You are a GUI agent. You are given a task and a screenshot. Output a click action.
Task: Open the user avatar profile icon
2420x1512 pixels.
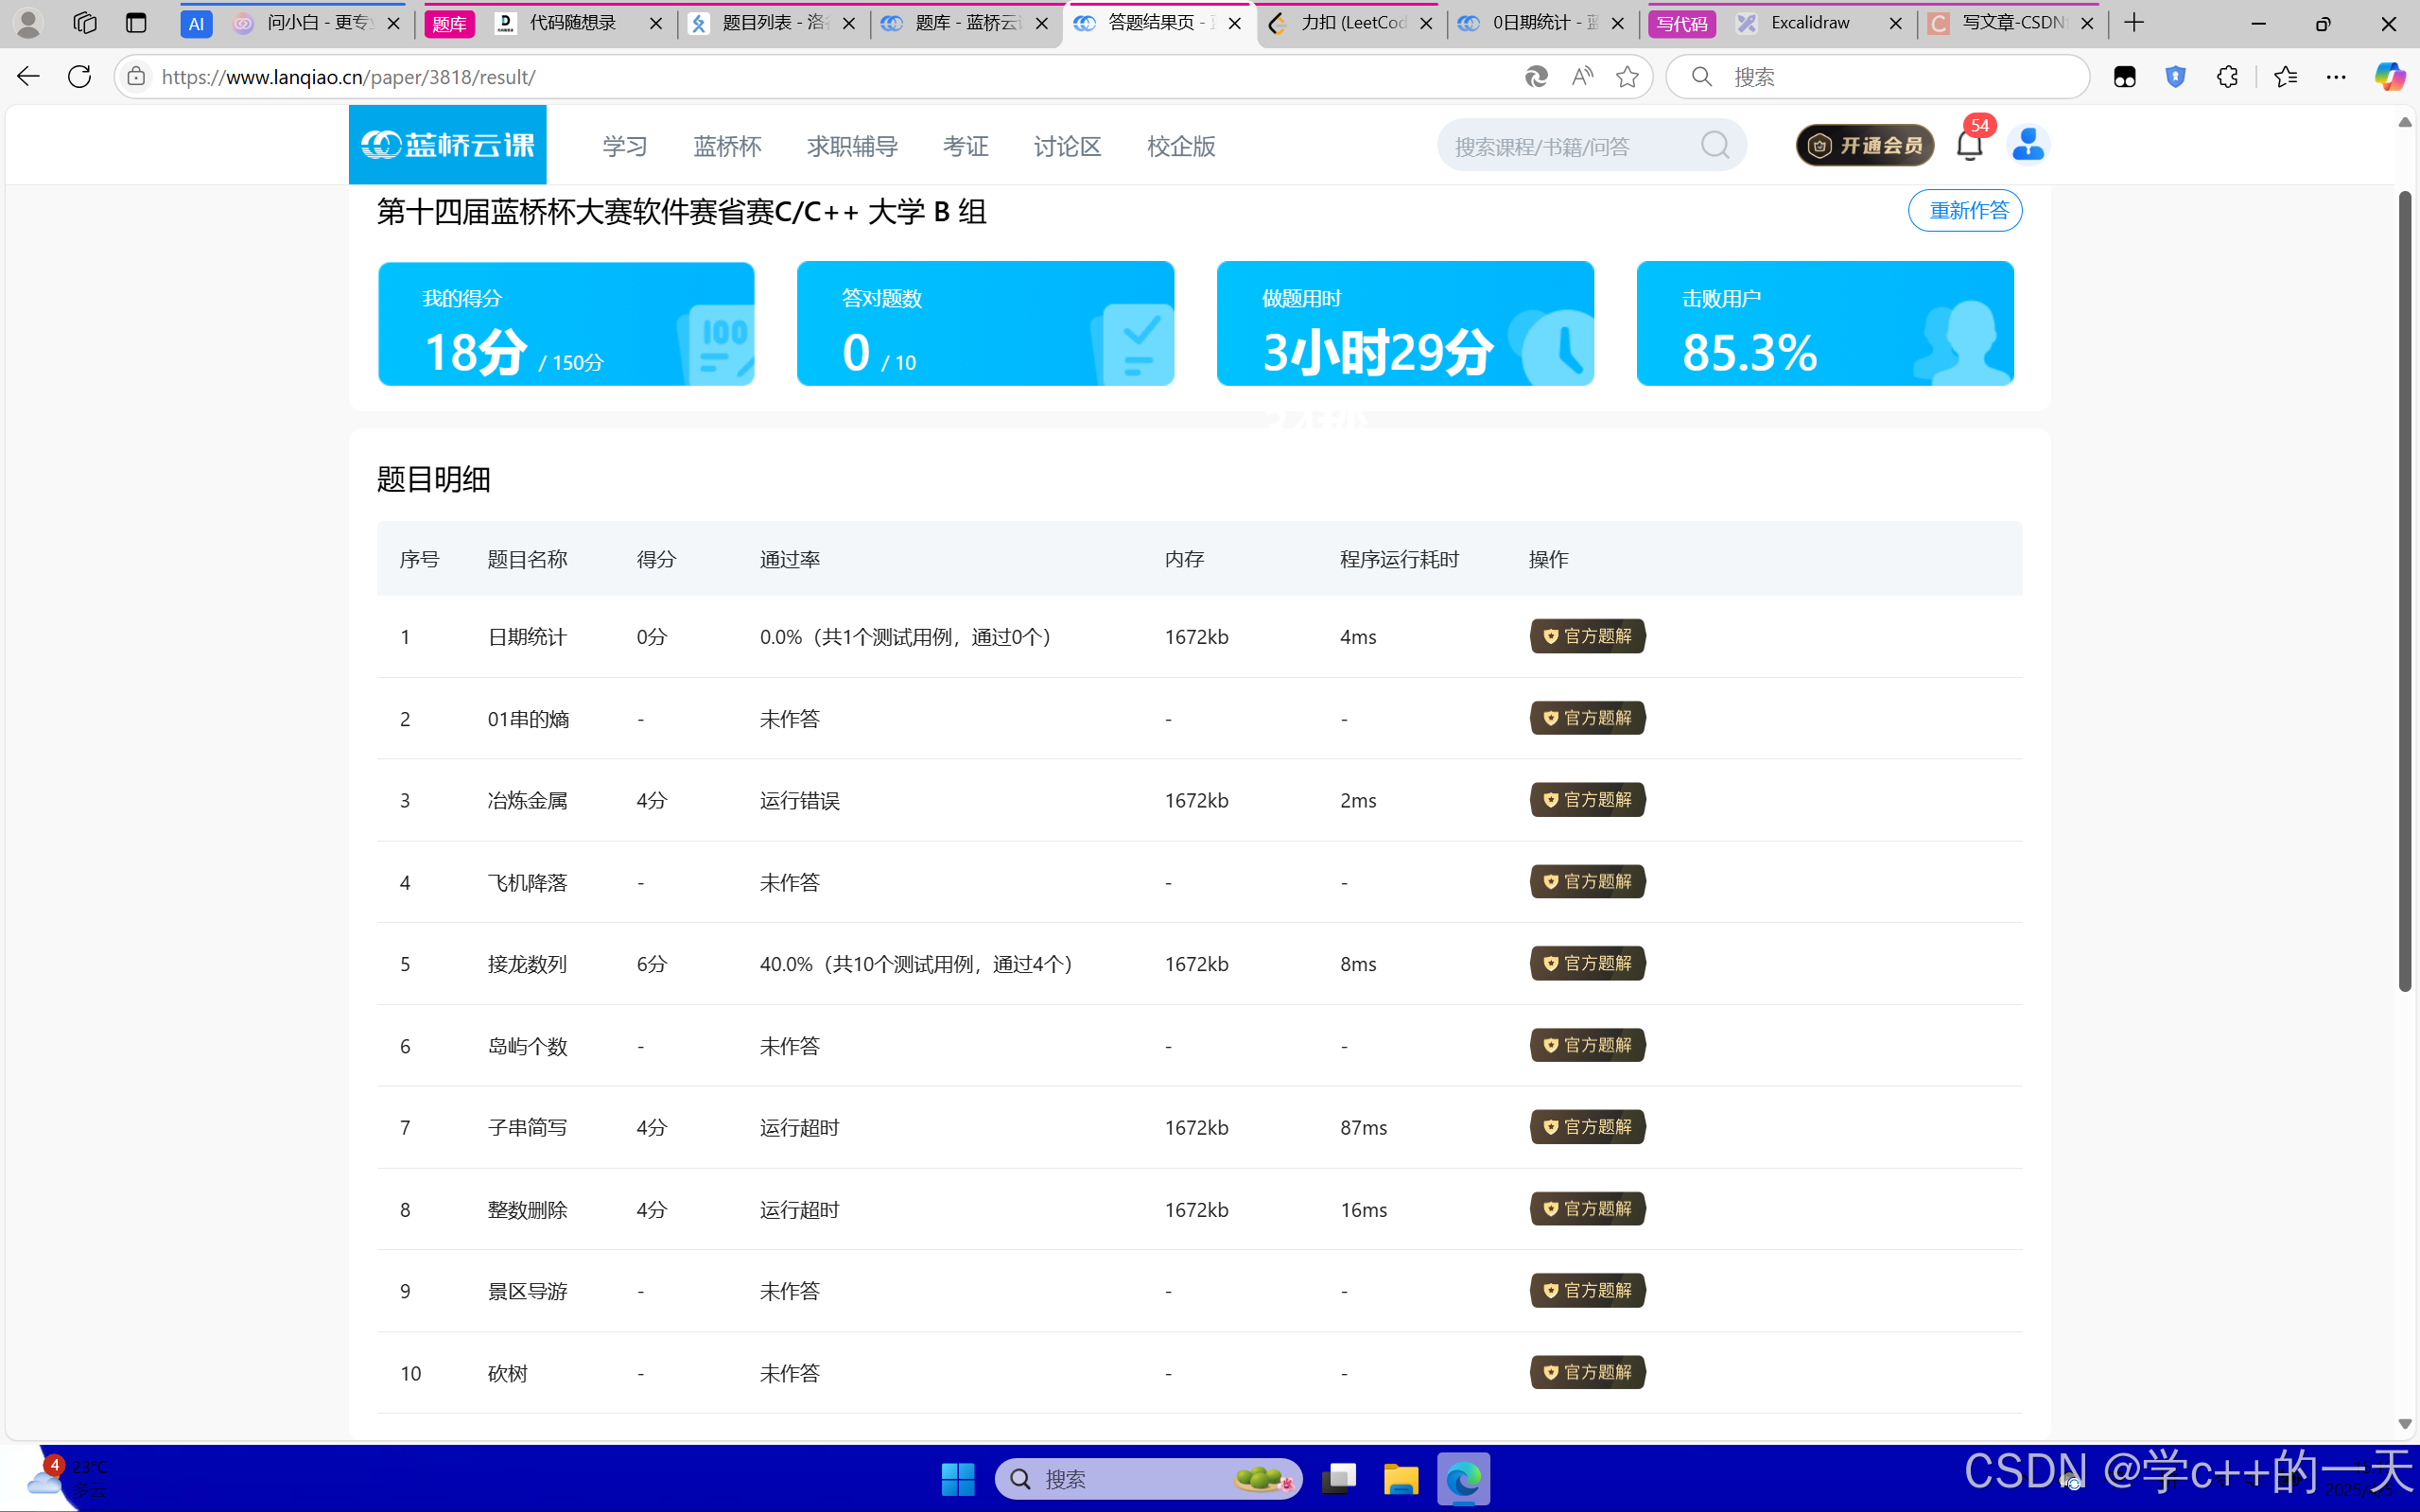[2027, 145]
